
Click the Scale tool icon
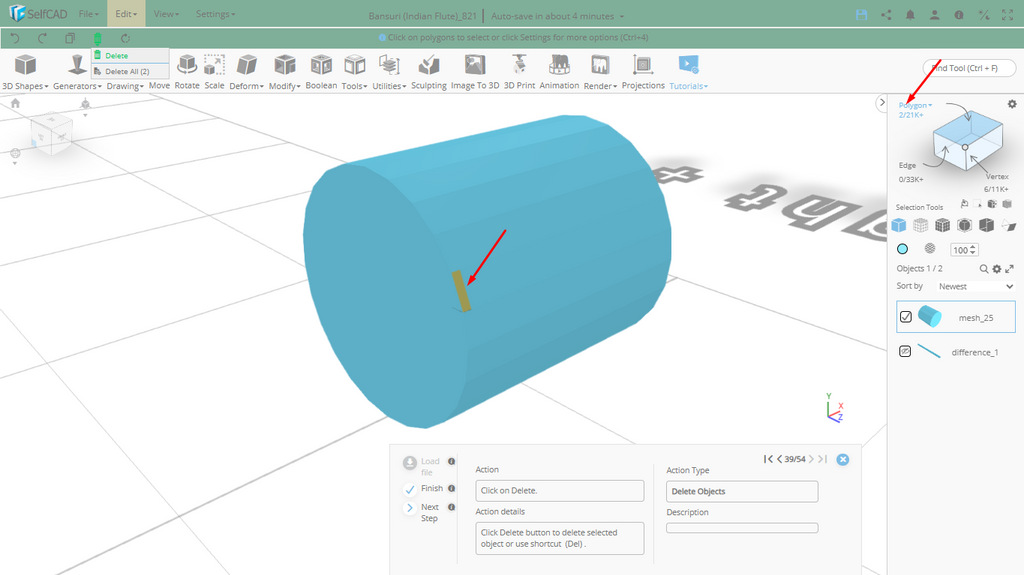pos(214,67)
